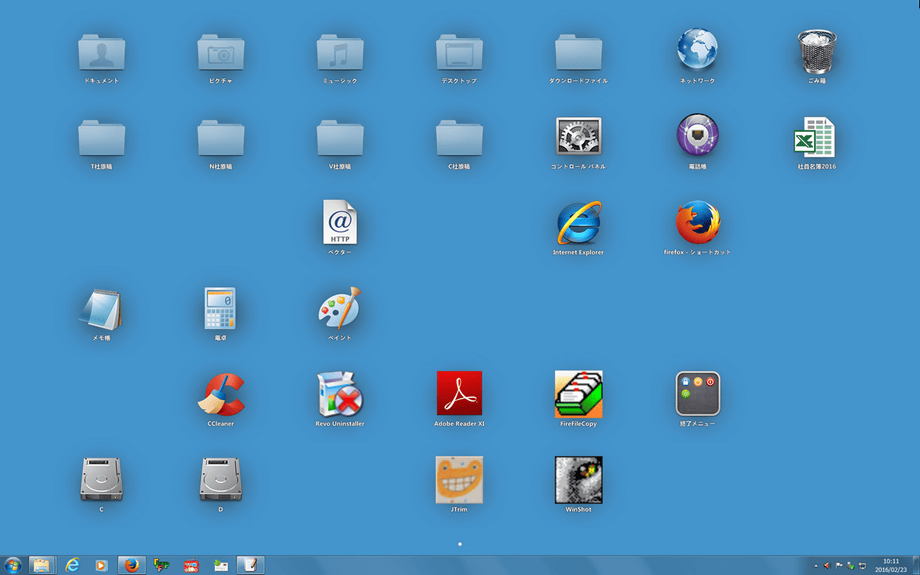
Task: Open the ミュージック music folder
Action: [340, 52]
